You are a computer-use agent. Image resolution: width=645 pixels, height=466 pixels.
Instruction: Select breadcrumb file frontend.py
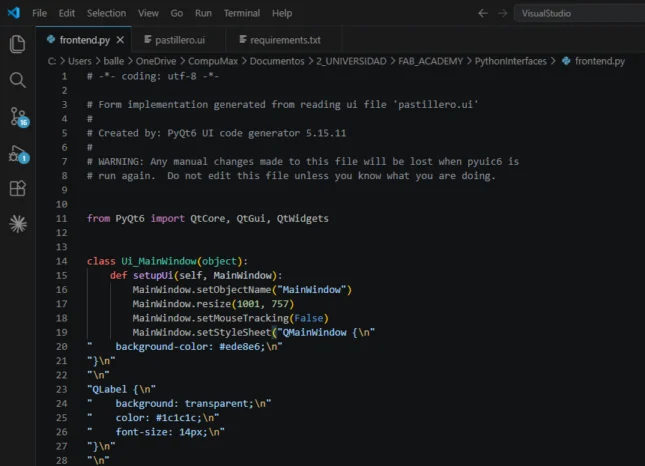tap(600, 61)
